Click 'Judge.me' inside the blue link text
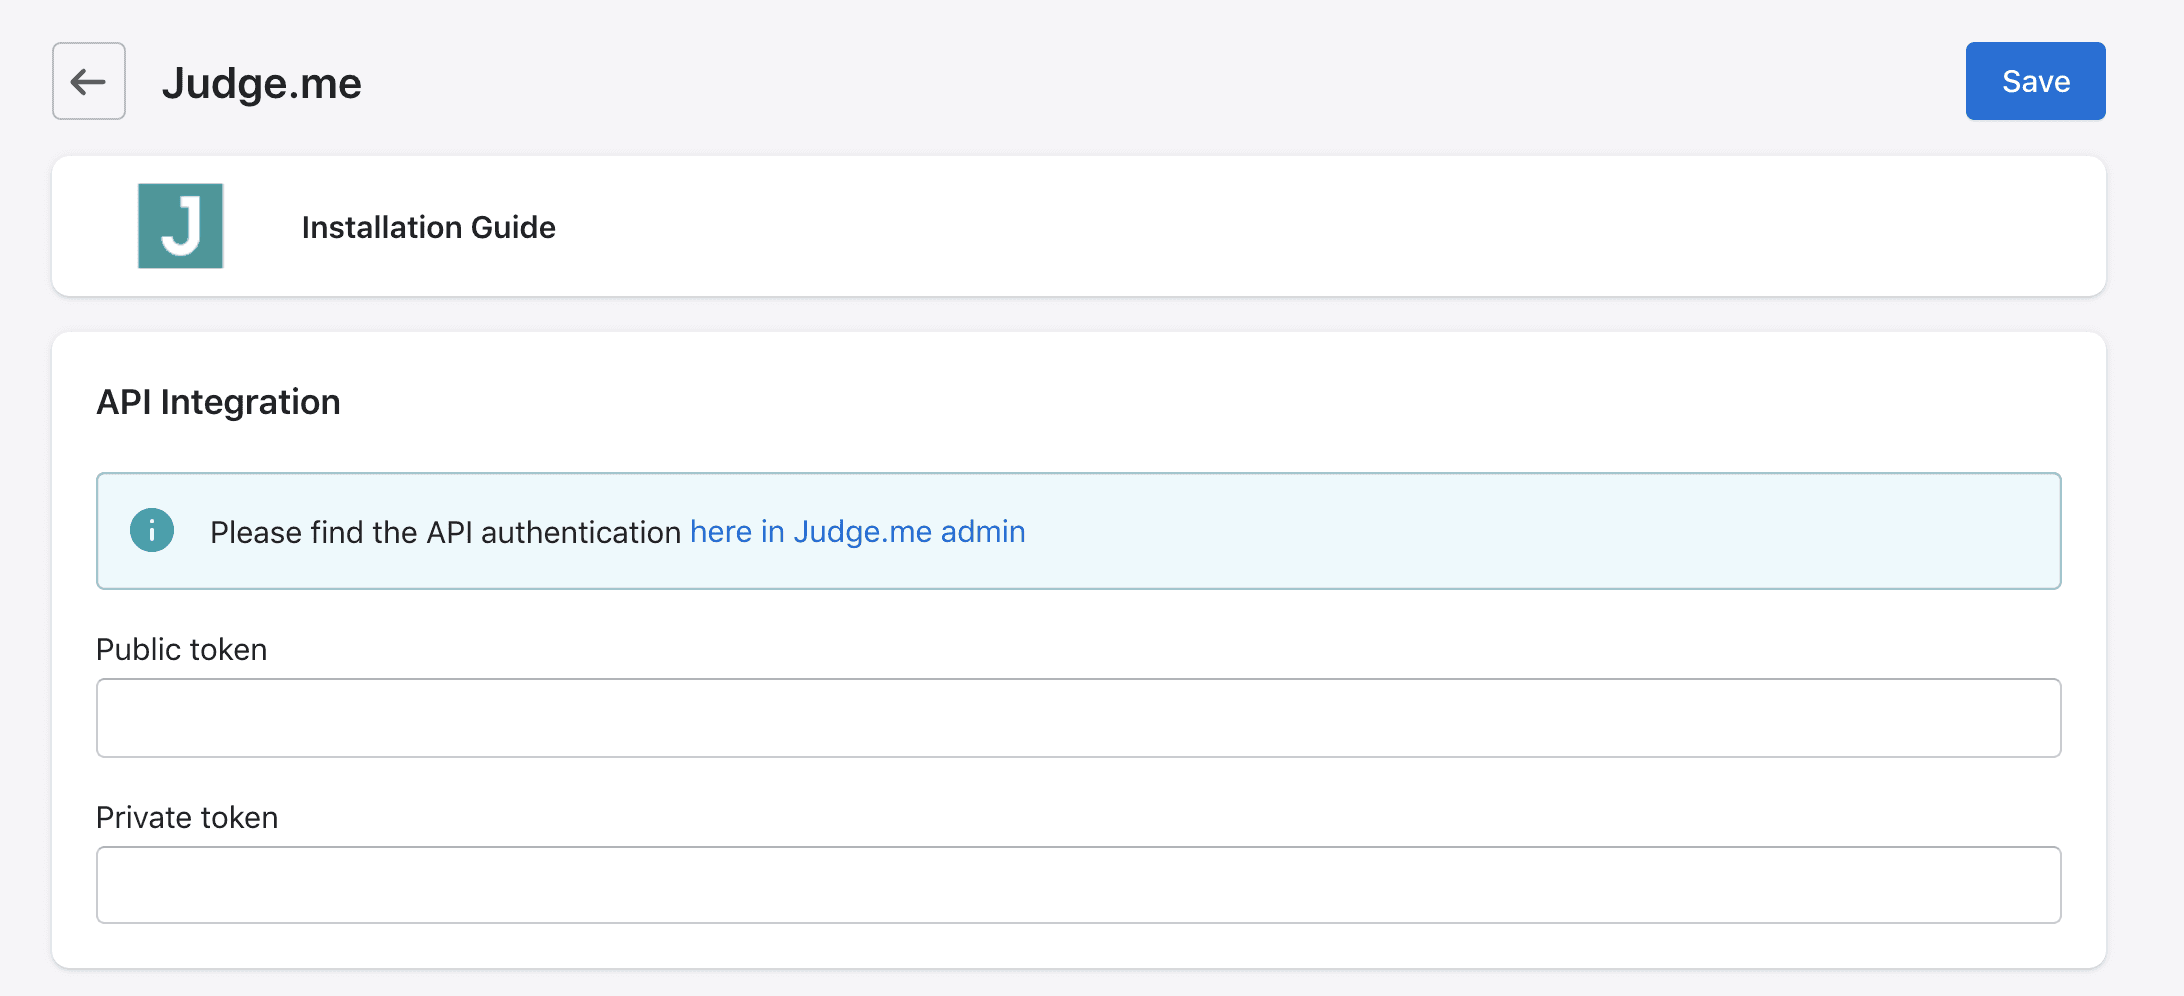This screenshot has height=996, width=2184. tap(862, 532)
